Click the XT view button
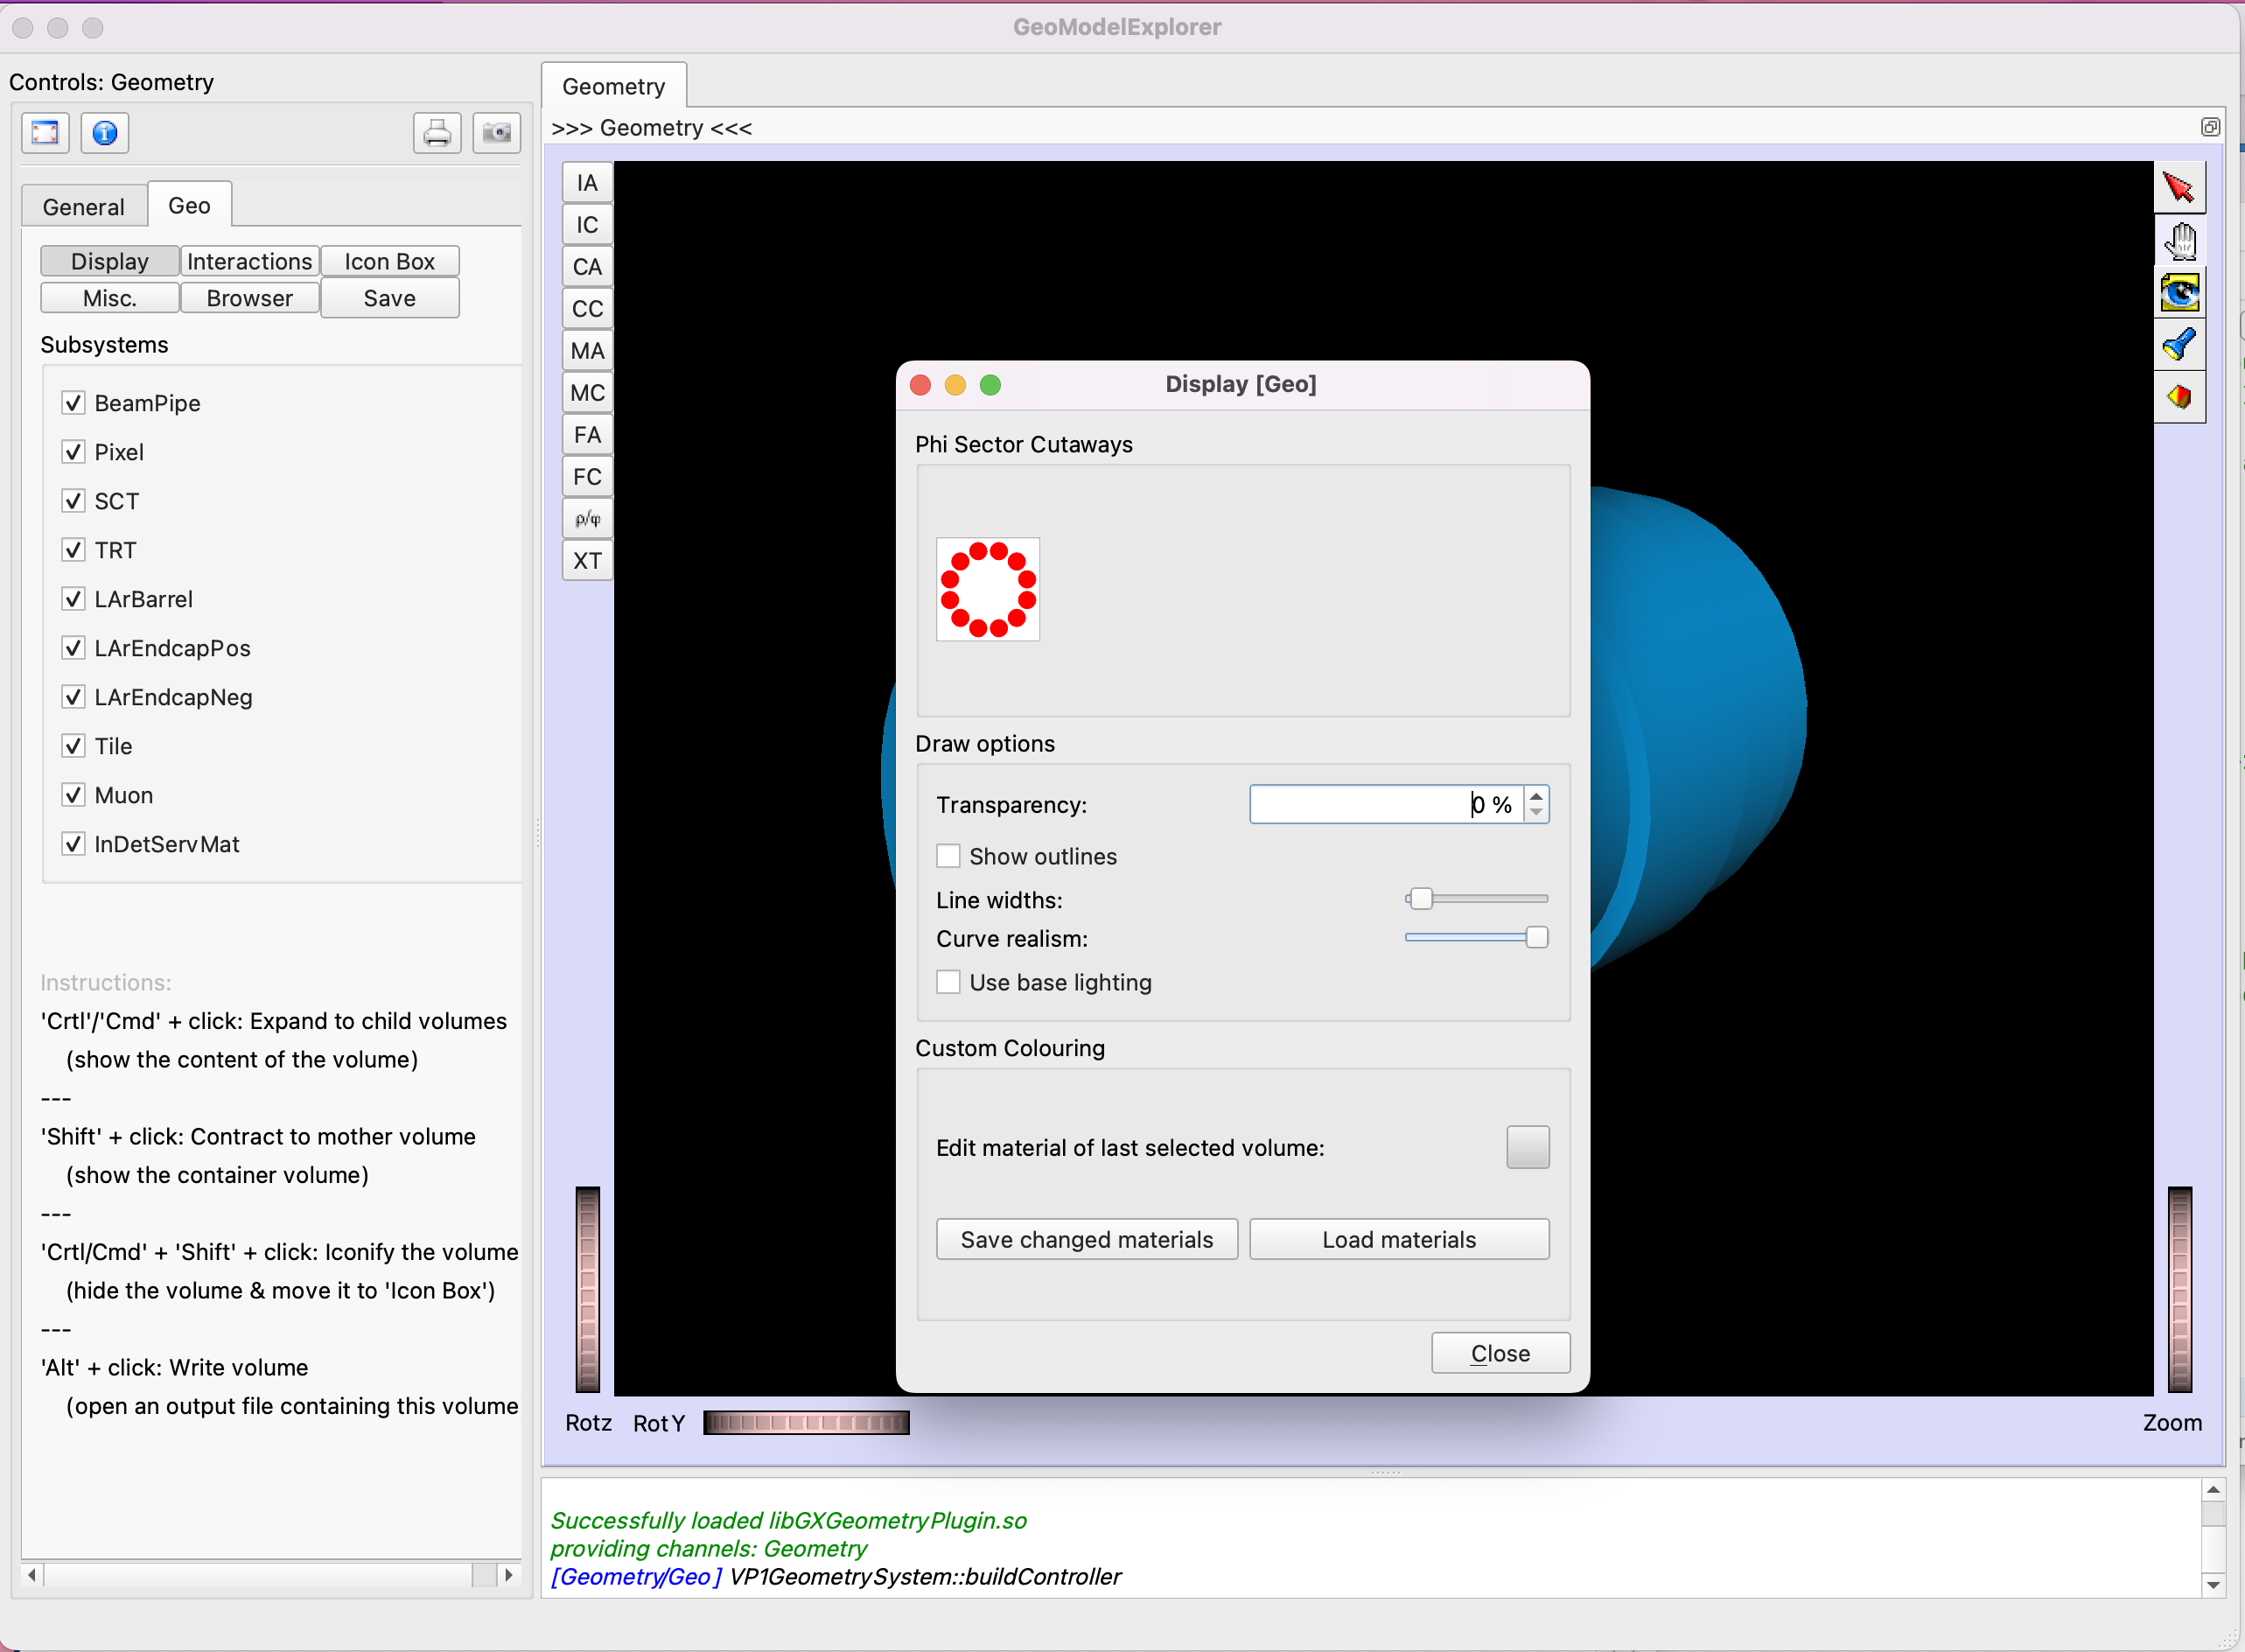The height and width of the screenshot is (1652, 2245). coord(587,561)
